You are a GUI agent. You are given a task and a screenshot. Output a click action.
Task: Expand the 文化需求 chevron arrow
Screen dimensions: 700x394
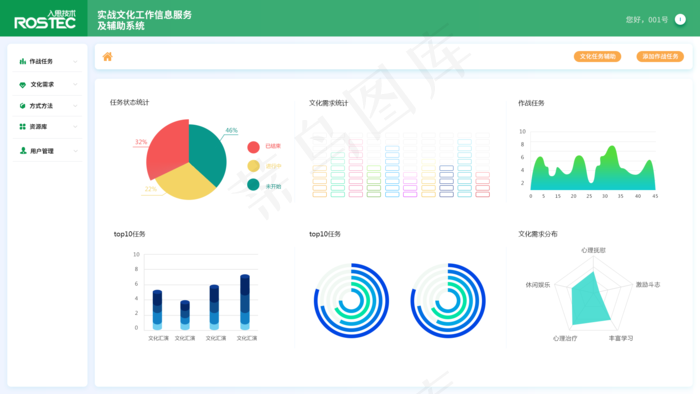tap(75, 84)
